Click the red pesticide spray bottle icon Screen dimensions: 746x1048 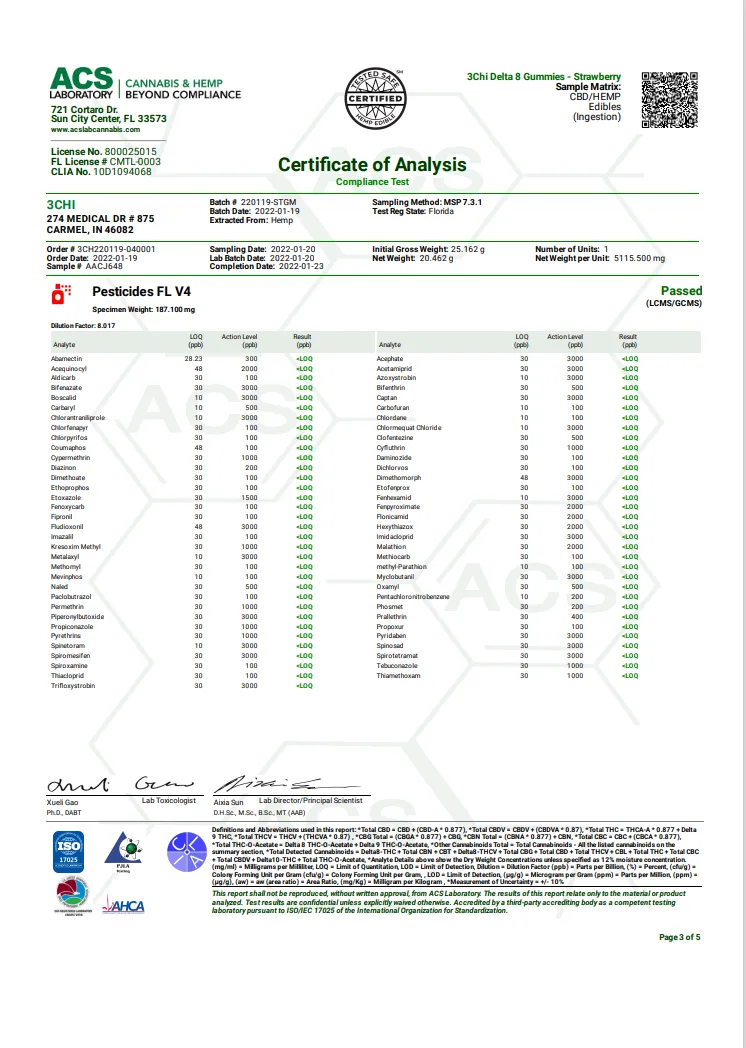coord(60,293)
